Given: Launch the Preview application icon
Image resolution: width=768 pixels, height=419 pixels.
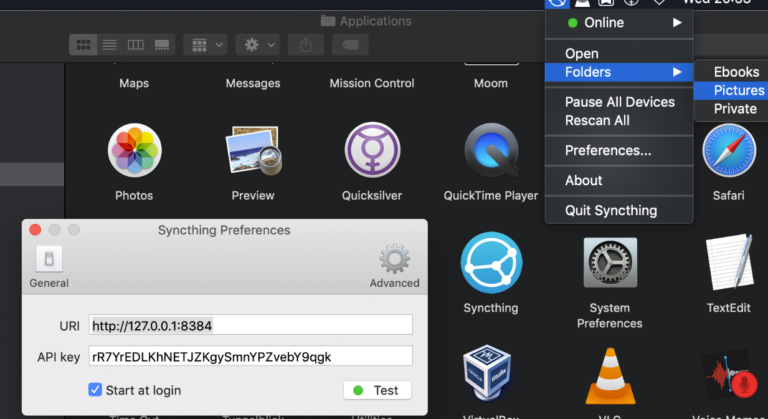Looking at the screenshot, I should tap(252, 151).
